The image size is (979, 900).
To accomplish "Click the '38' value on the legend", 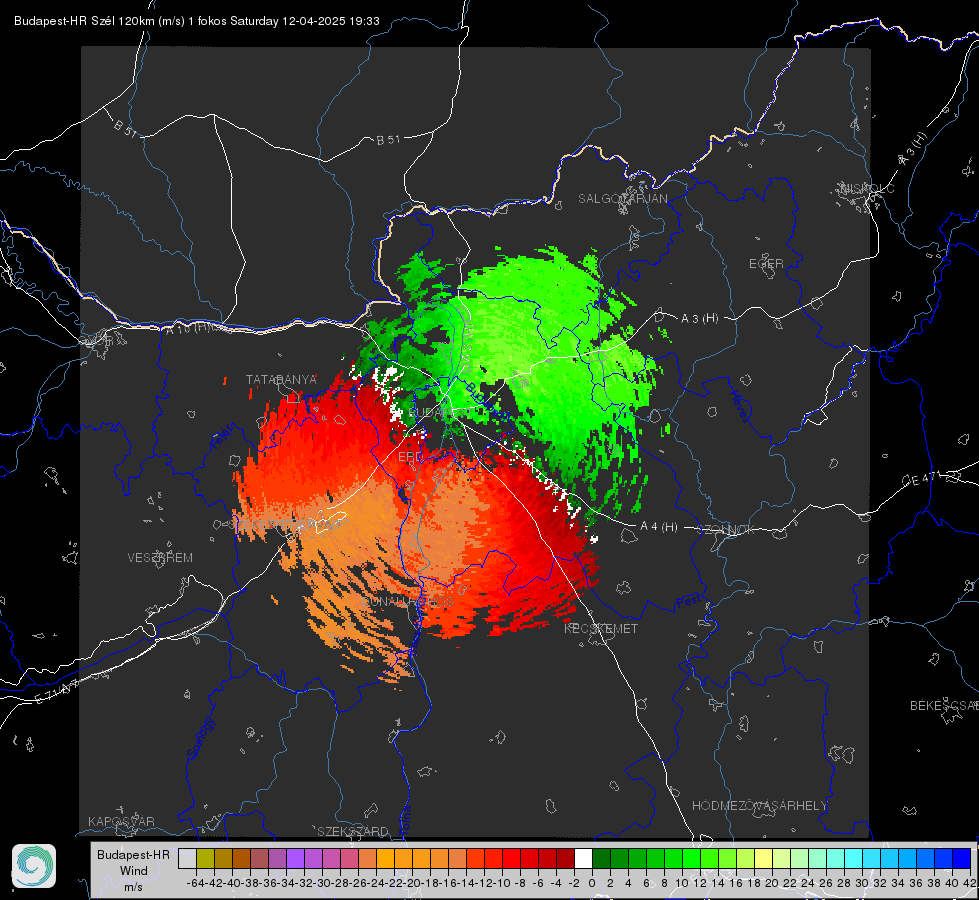I will [933, 883].
